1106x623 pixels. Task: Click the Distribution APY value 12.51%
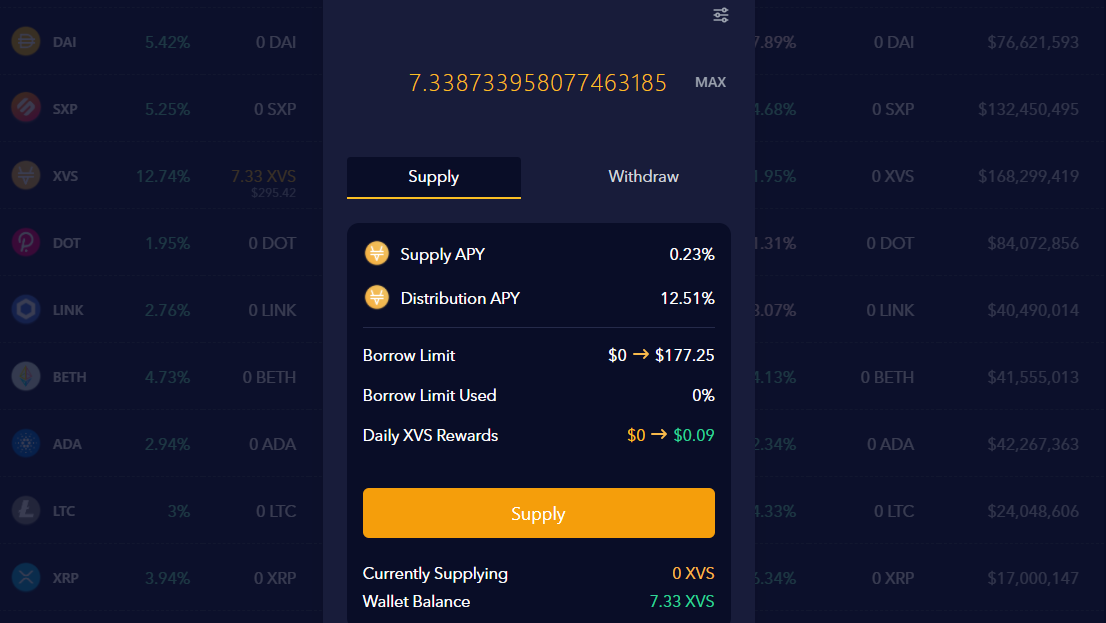click(688, 298)
